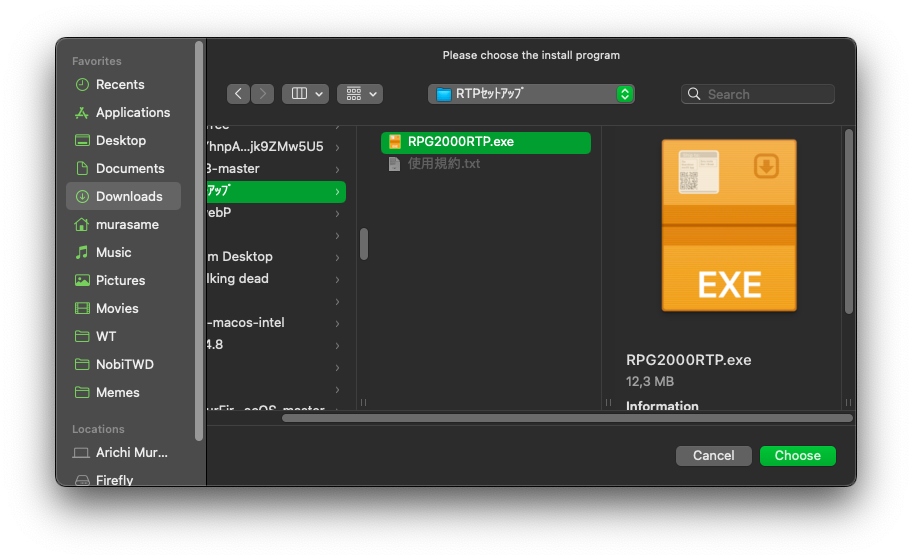Select Pictures in the sidebar
This screenshot has width=912, height=560.
120,281
